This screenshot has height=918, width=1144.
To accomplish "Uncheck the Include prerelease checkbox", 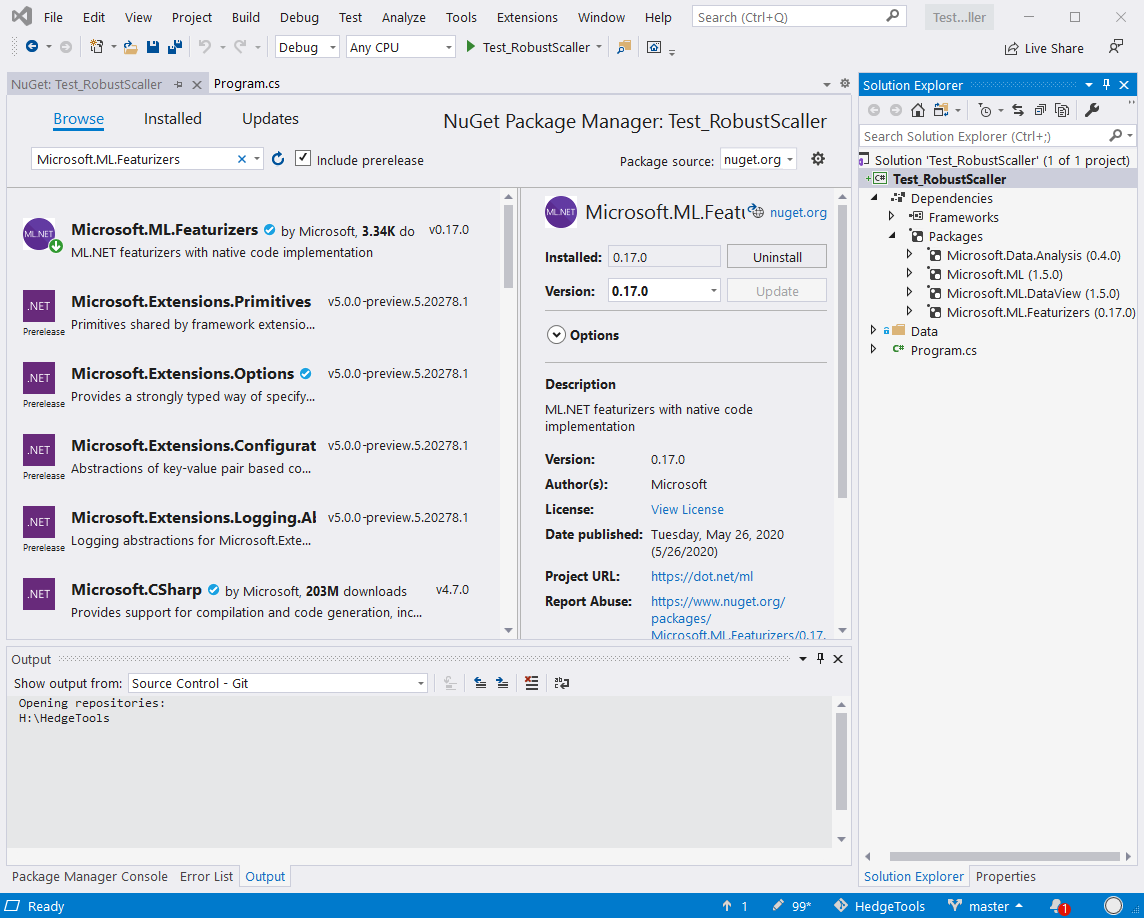I will click(302, 158).
